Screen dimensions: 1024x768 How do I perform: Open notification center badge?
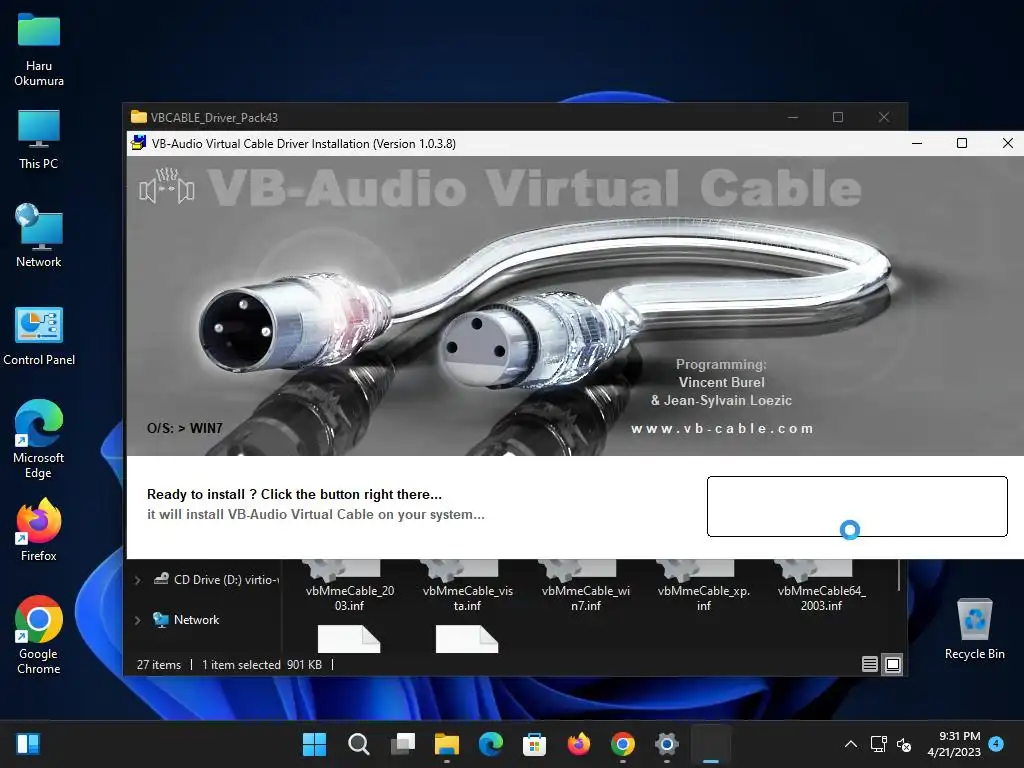point(996,743)
